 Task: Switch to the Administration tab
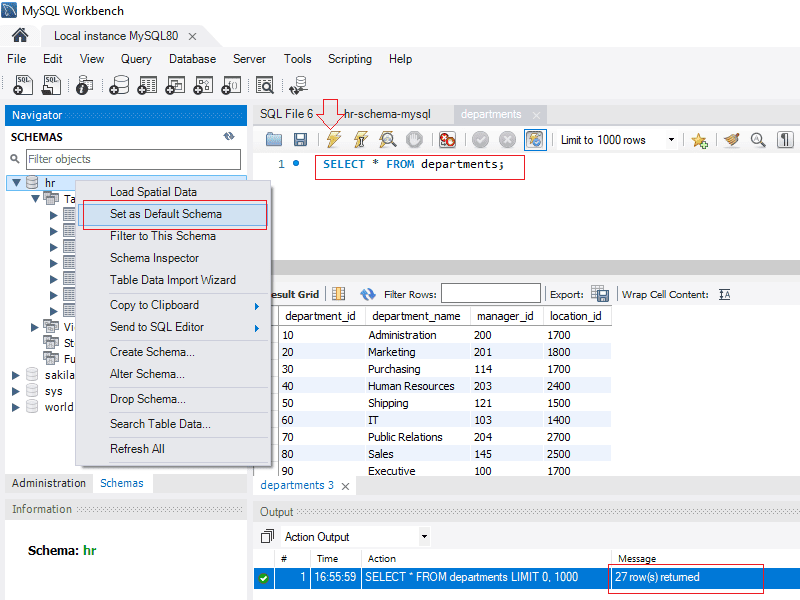coord(48,483)
